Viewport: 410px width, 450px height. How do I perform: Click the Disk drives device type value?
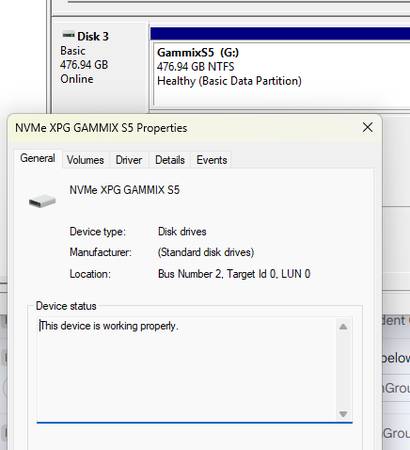pyautogui.click(x=182, y=231)
